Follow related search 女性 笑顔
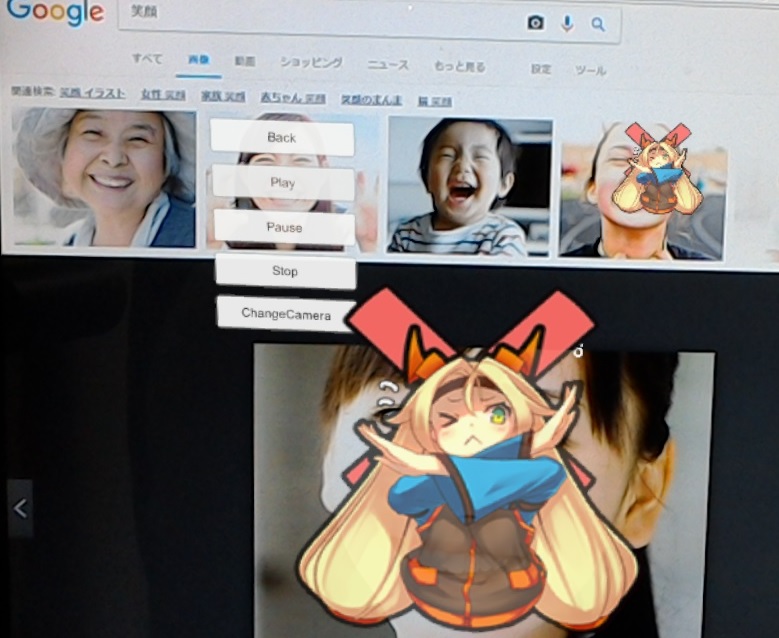The width and height of the screenshot is (779, 638). click(x=163, y=94)
